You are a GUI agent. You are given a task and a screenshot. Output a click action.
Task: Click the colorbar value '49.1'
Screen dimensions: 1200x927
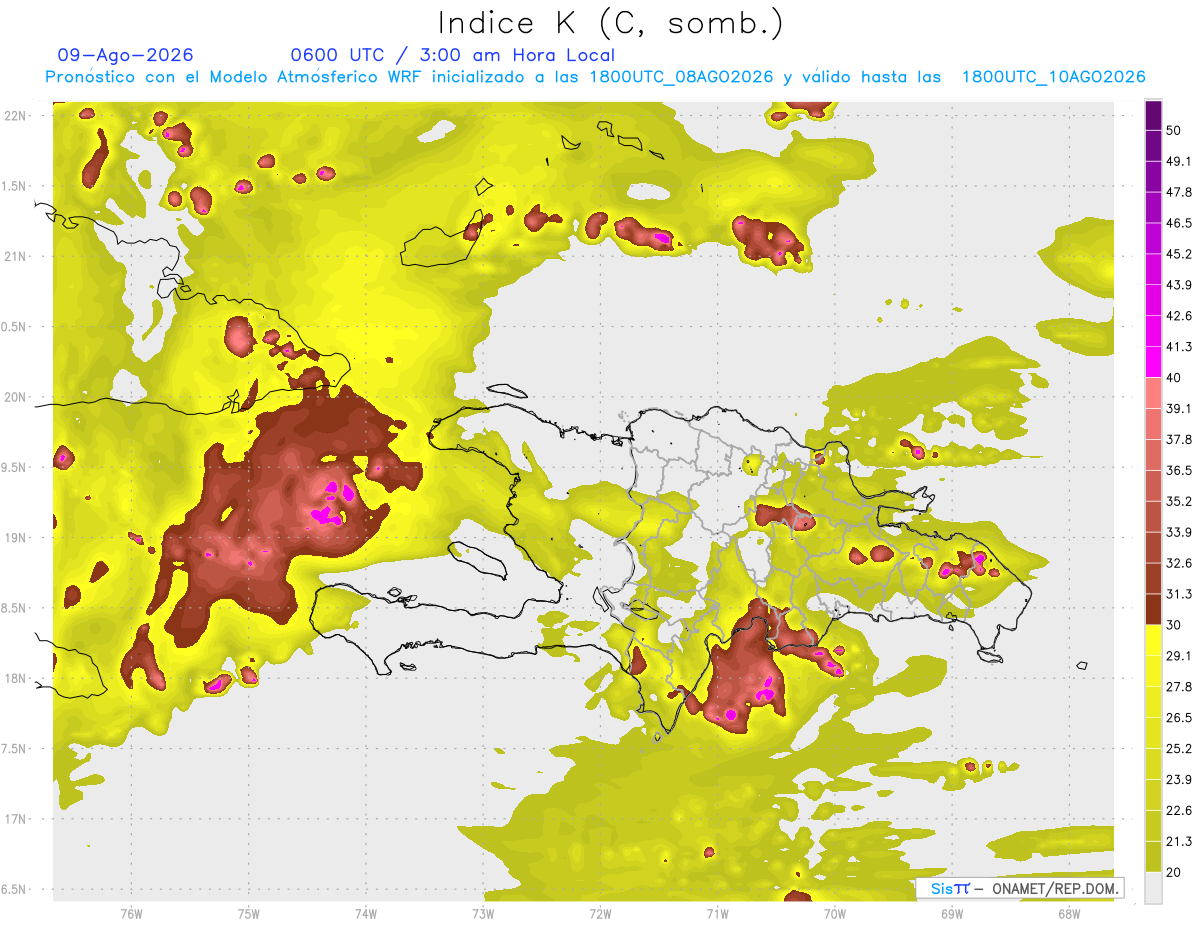1179,161
